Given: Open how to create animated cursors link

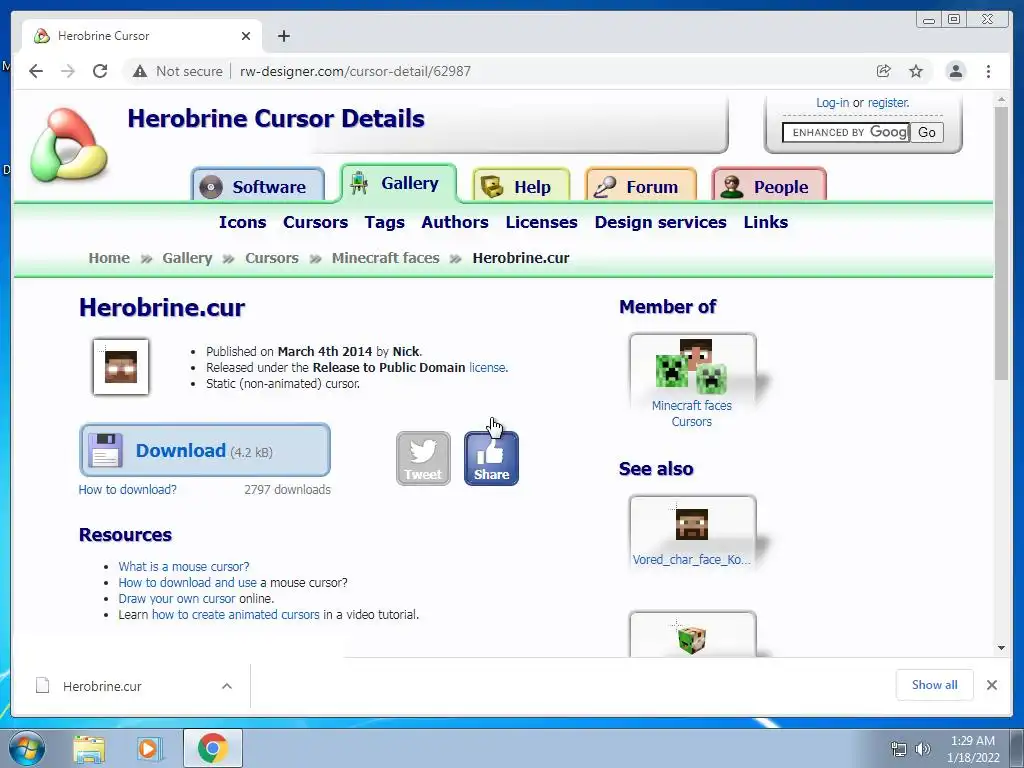Looking at the screenshot, I should [236, 615].
